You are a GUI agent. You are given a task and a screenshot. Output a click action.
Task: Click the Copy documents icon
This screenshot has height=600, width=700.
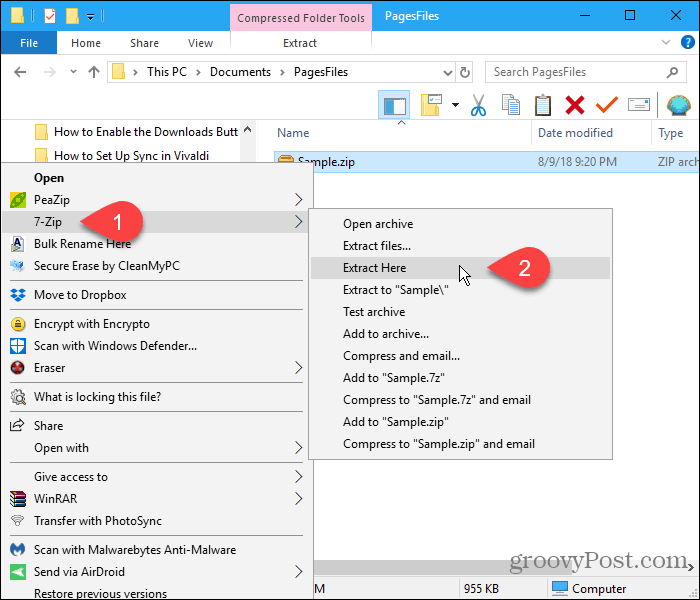click(x=511, y=105)
